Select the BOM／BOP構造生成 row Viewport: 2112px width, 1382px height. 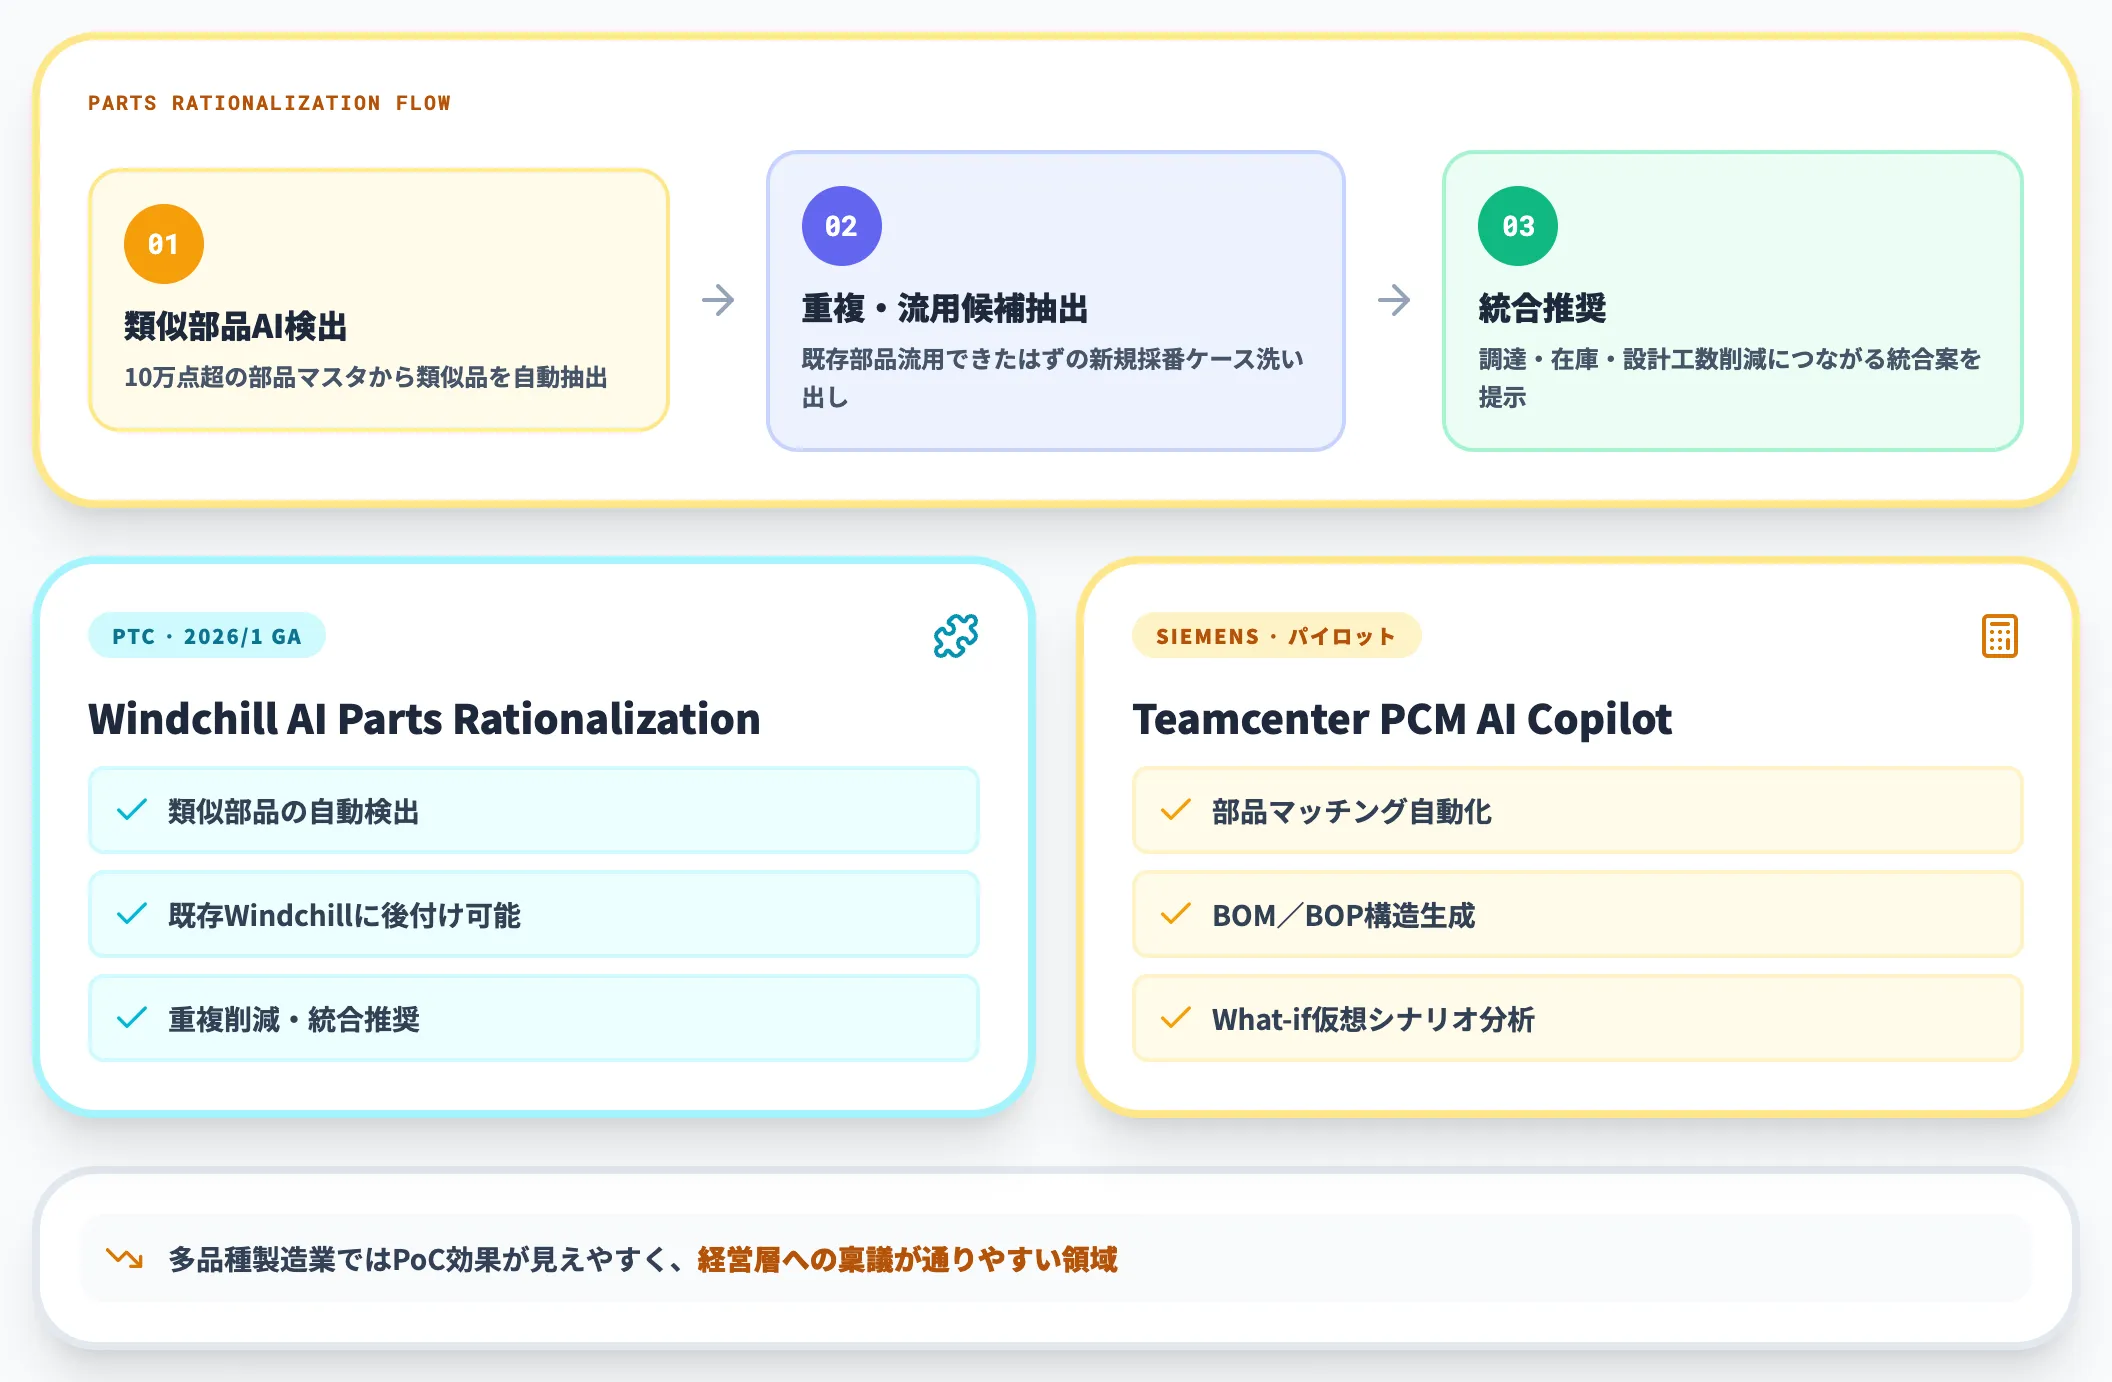coord(1578,914)
